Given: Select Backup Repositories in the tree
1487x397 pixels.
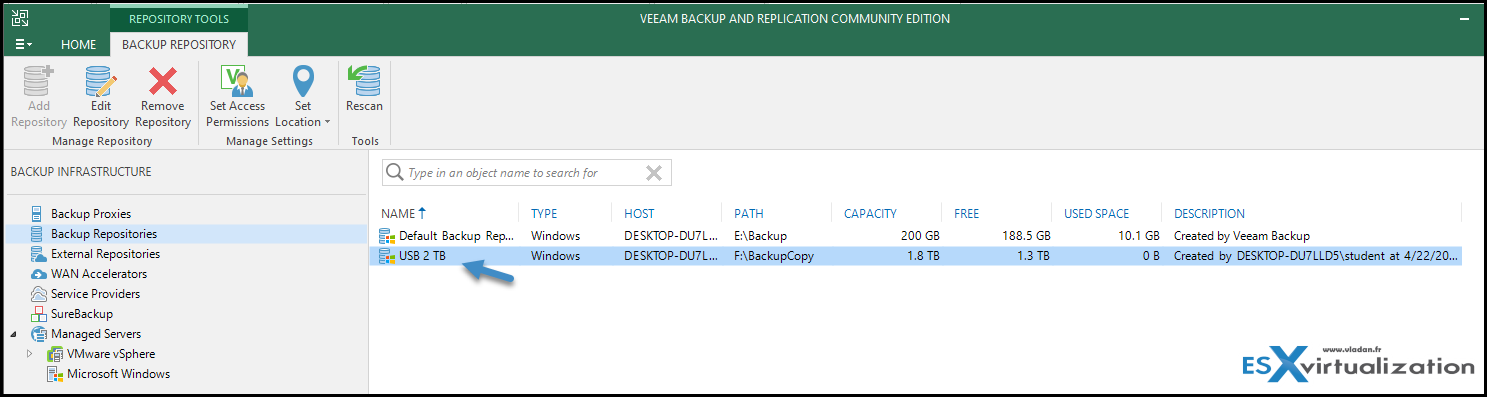Looking at the screenshot, I should coord(104,234).
